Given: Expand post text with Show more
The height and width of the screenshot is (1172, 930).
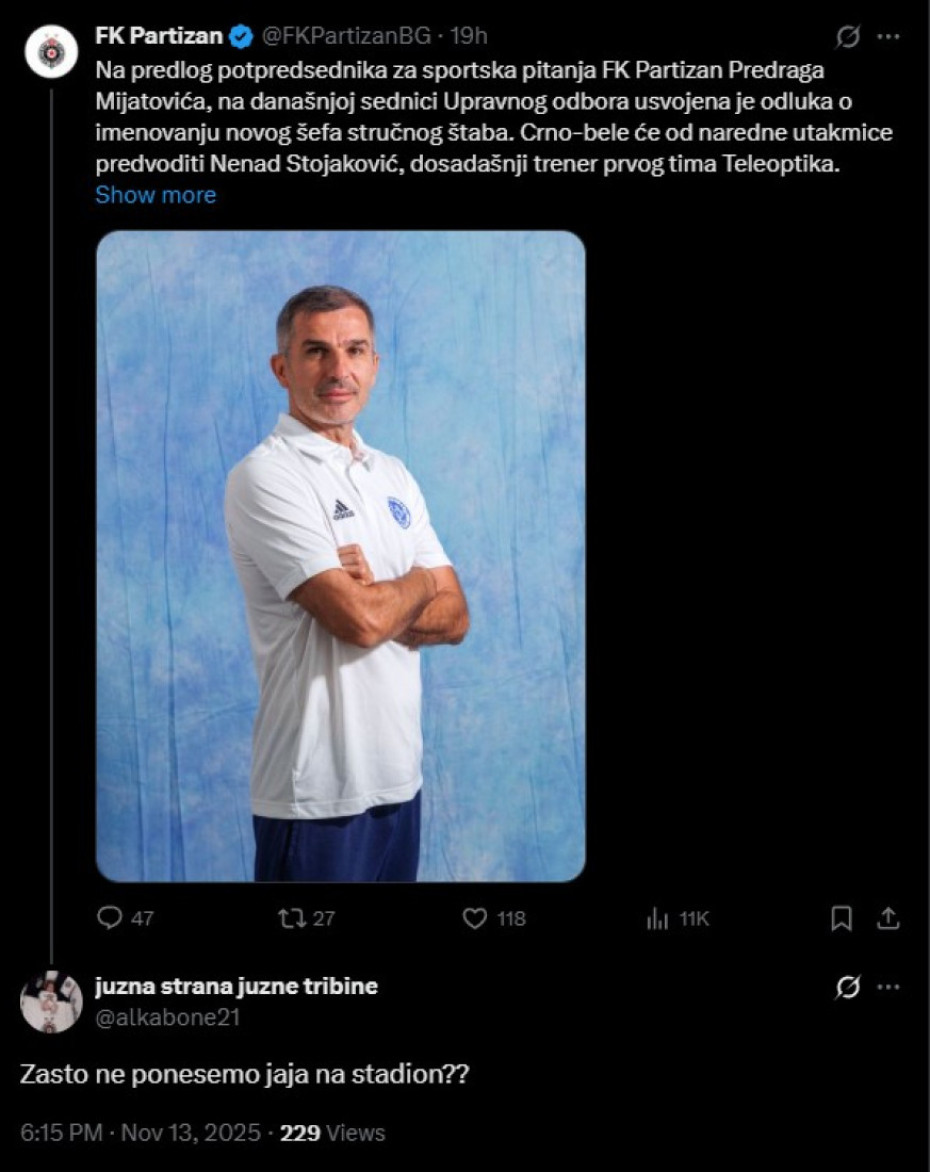Looking at the screenshot, I should point(155,195).
